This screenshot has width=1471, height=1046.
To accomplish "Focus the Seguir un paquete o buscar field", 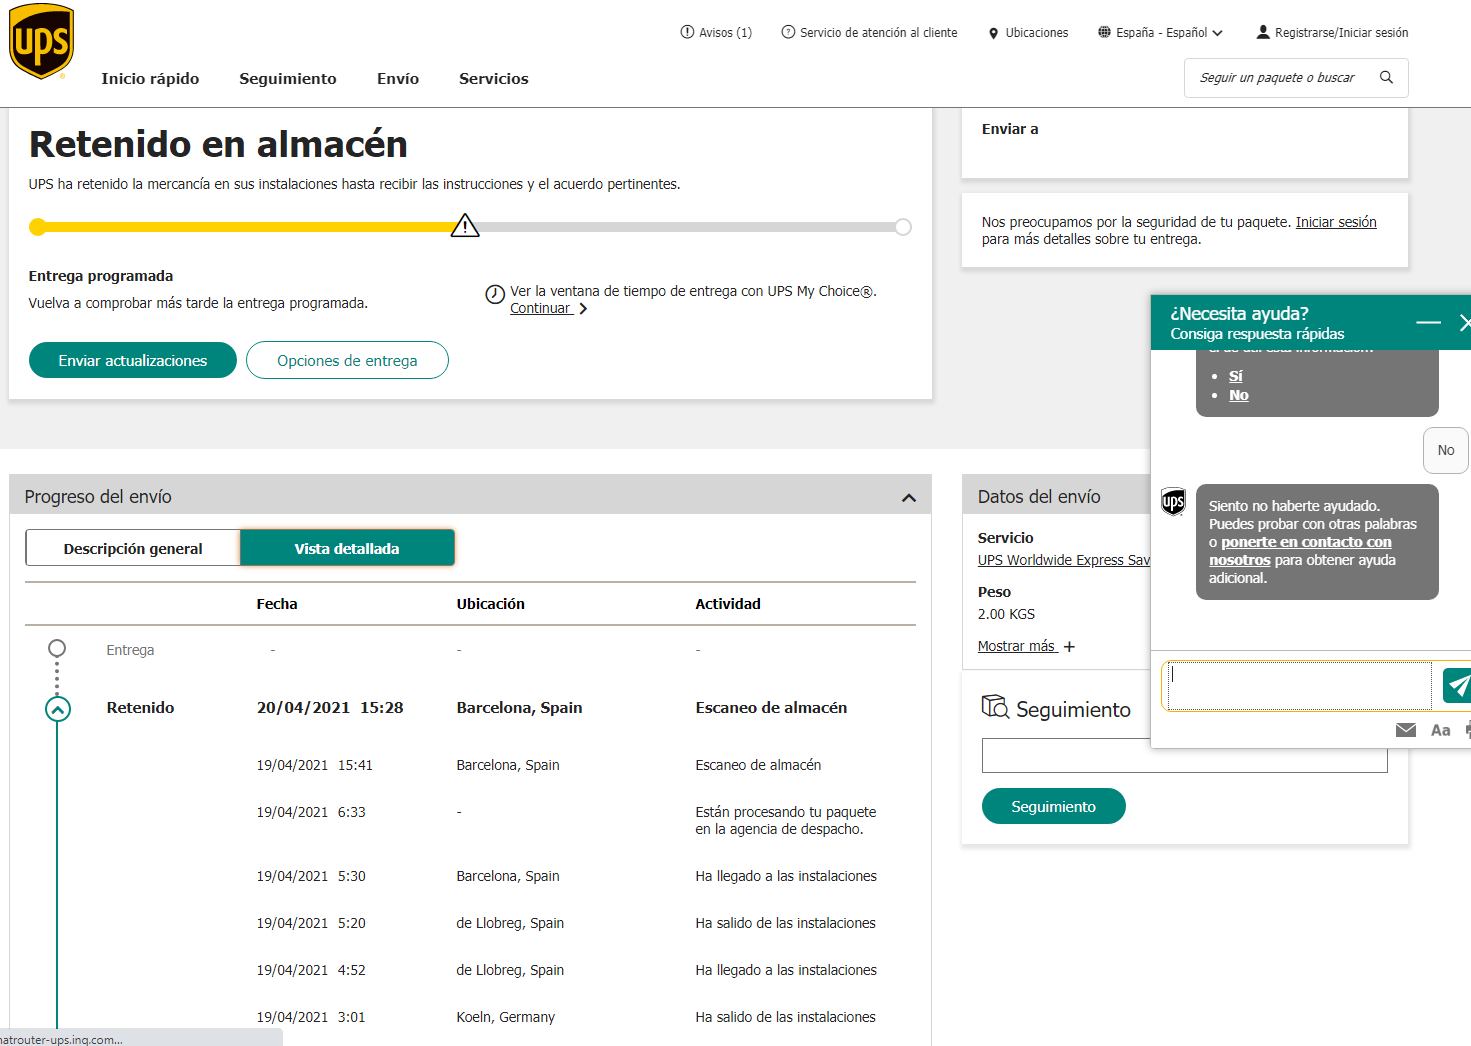I will [1278, 77].
